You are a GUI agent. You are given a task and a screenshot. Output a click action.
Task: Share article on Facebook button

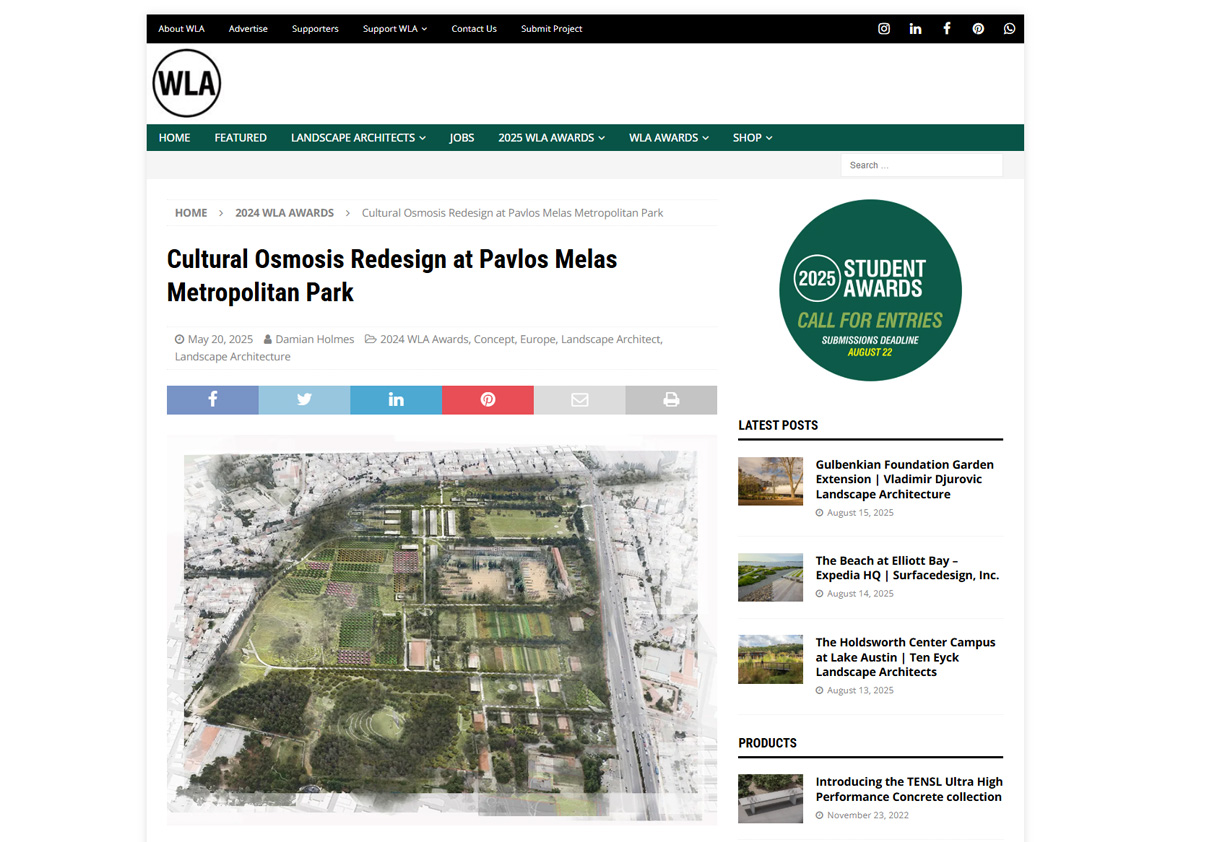213,400
